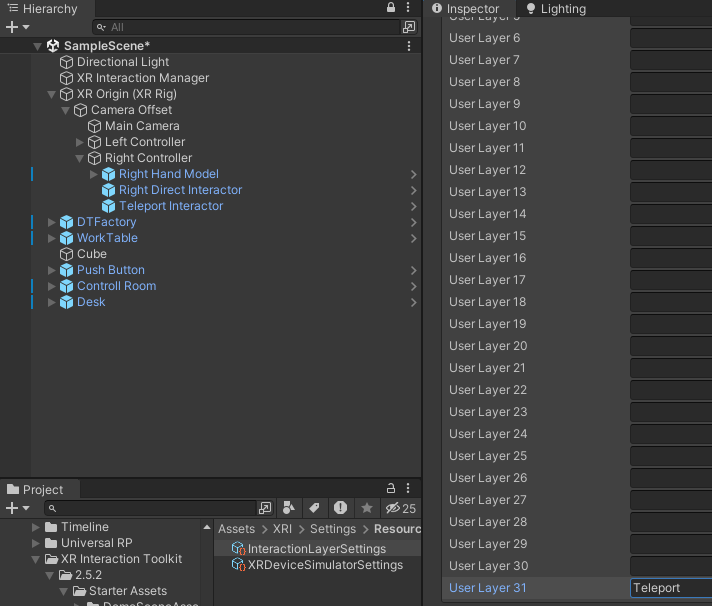
Task: Open the Hierarchy create plus dropdown
Action: [17, 27]
